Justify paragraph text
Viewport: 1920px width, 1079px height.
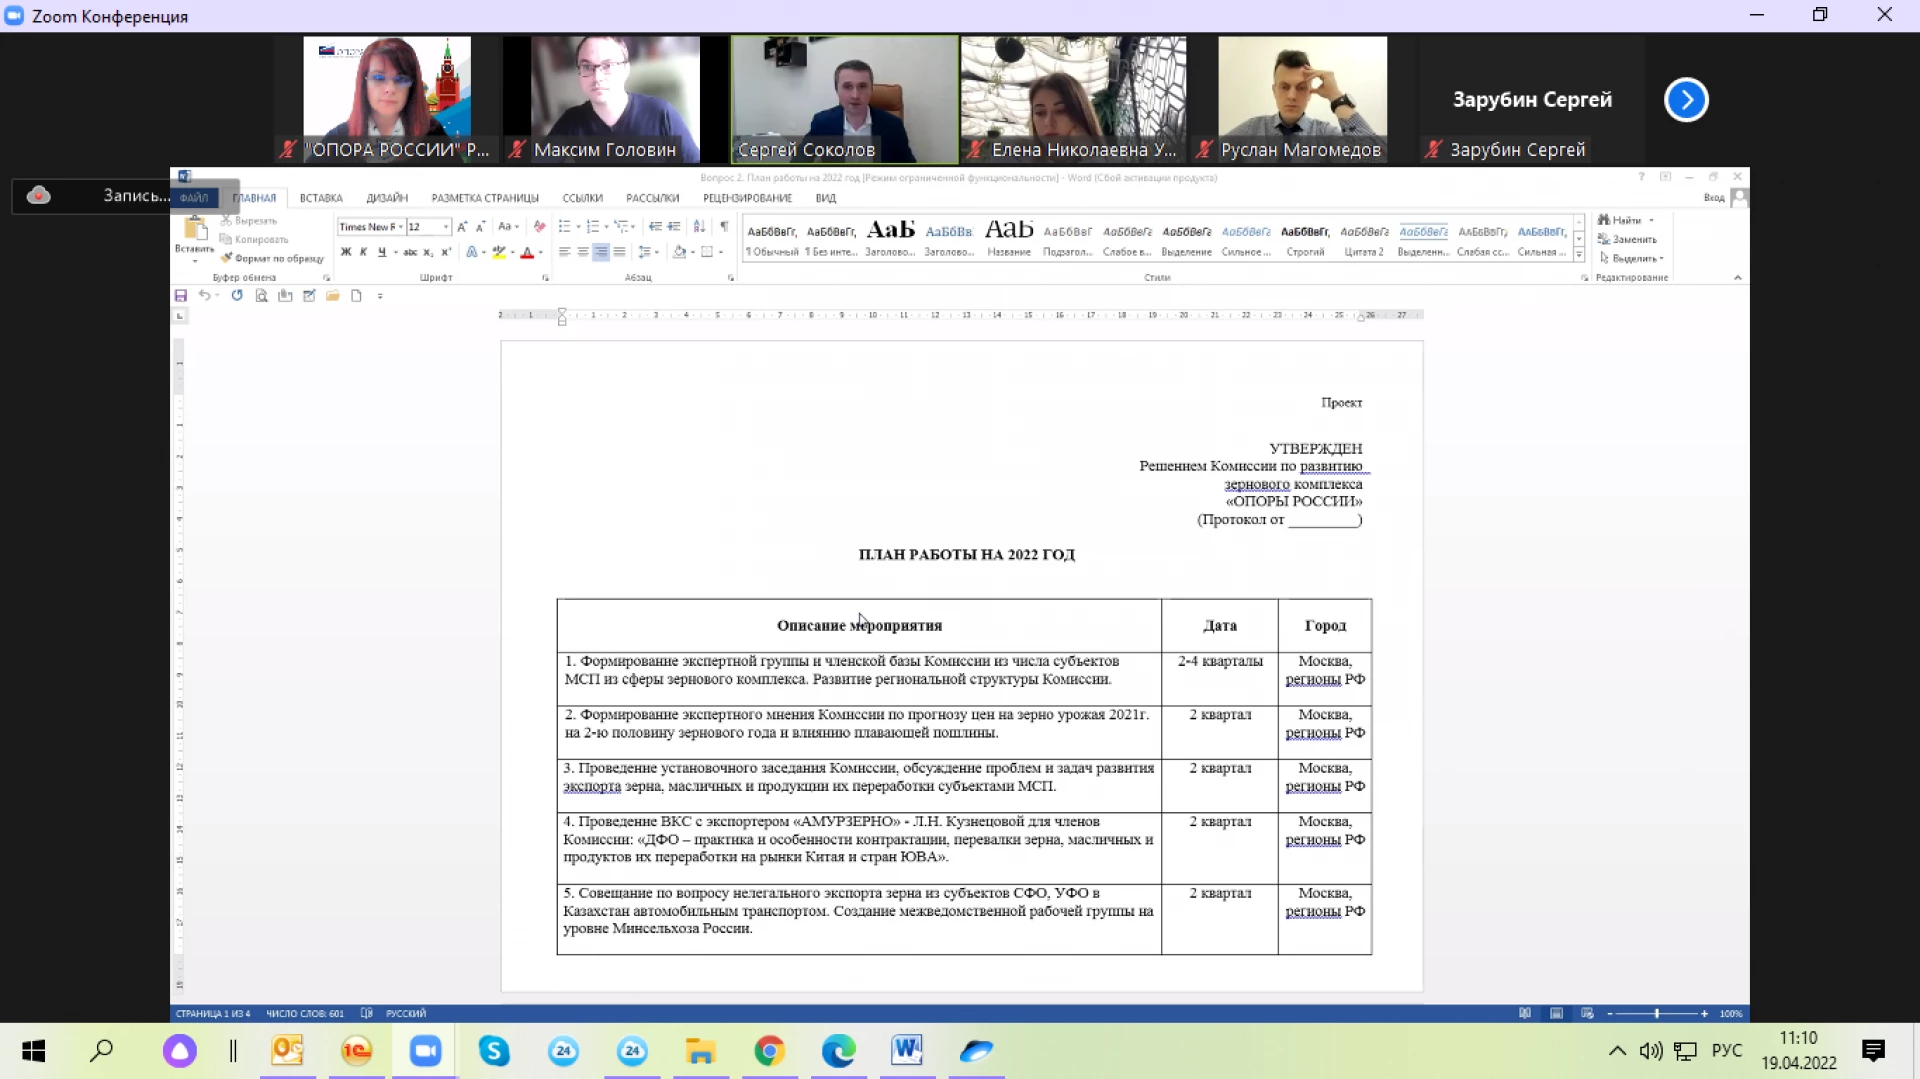(x=619, y=252)
